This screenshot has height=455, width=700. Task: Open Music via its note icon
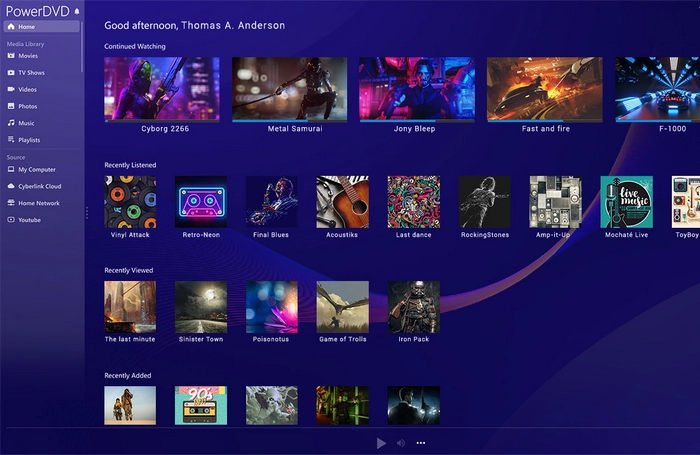11,123
